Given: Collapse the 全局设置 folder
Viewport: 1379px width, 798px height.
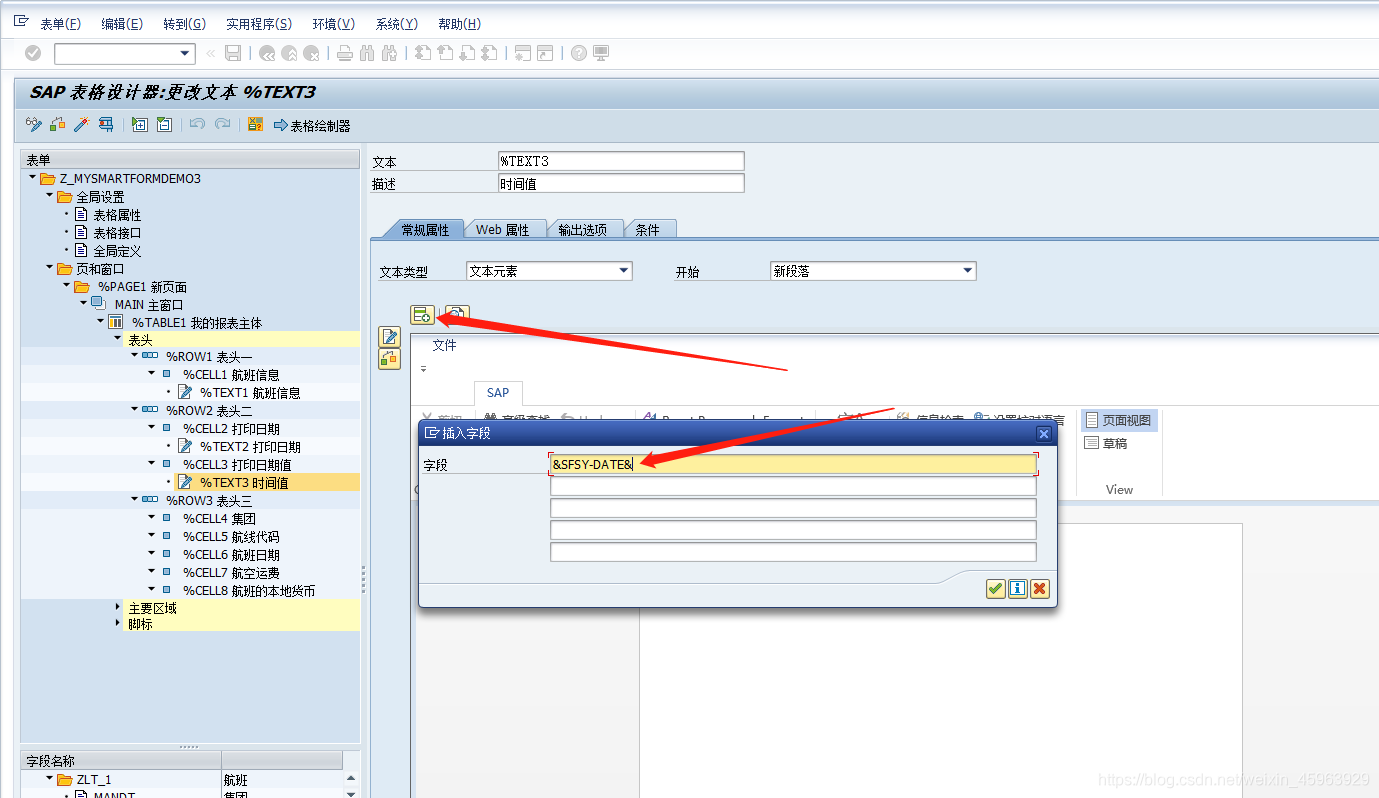Looking at the screenshot, I should click(x=49, y=196).
